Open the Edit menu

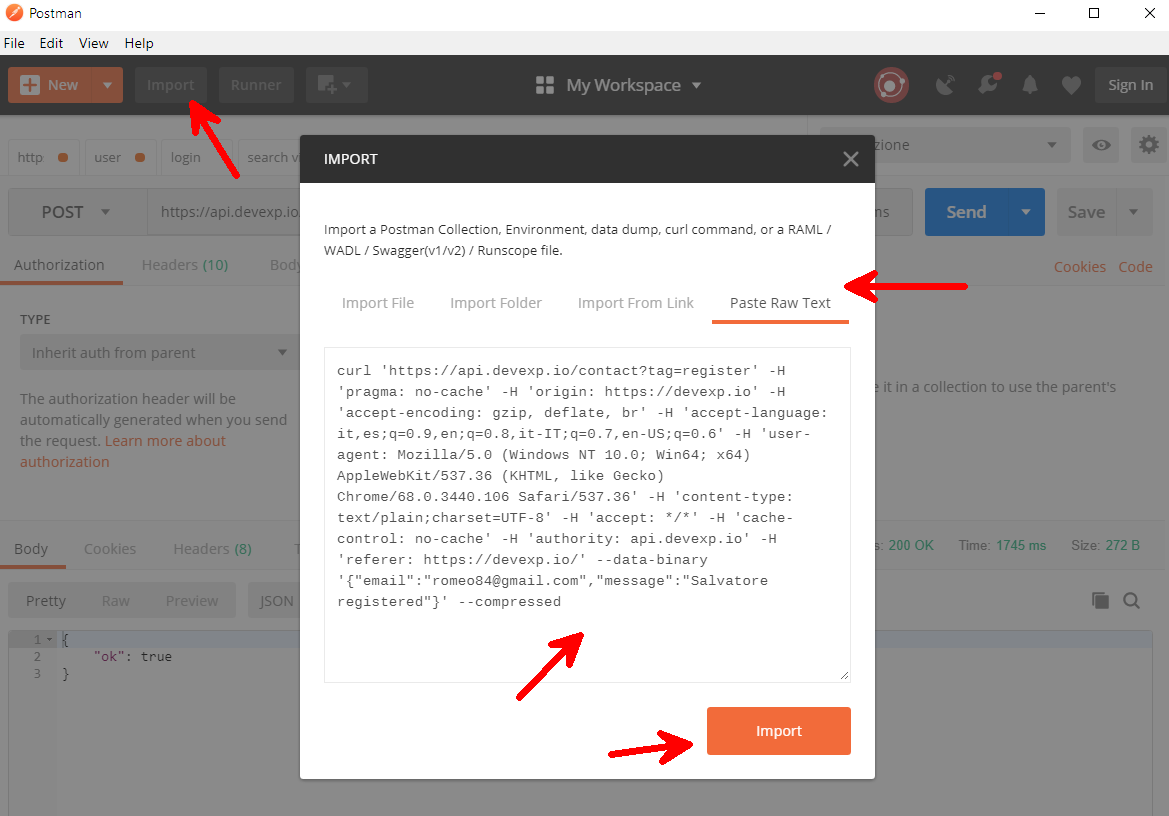(51, 43)
